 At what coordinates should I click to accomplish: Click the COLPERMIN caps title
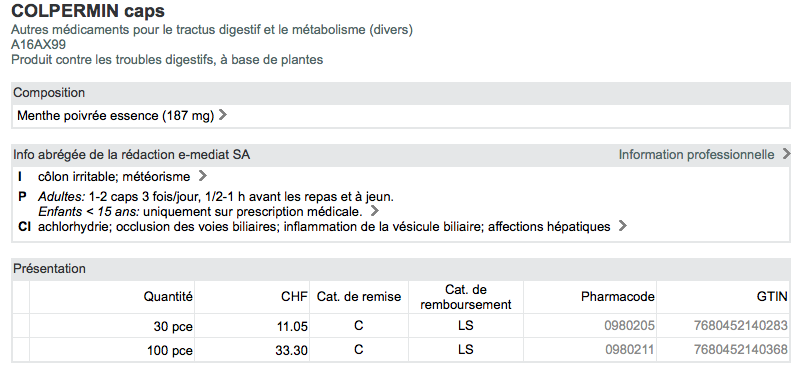(x=88, y=11)
